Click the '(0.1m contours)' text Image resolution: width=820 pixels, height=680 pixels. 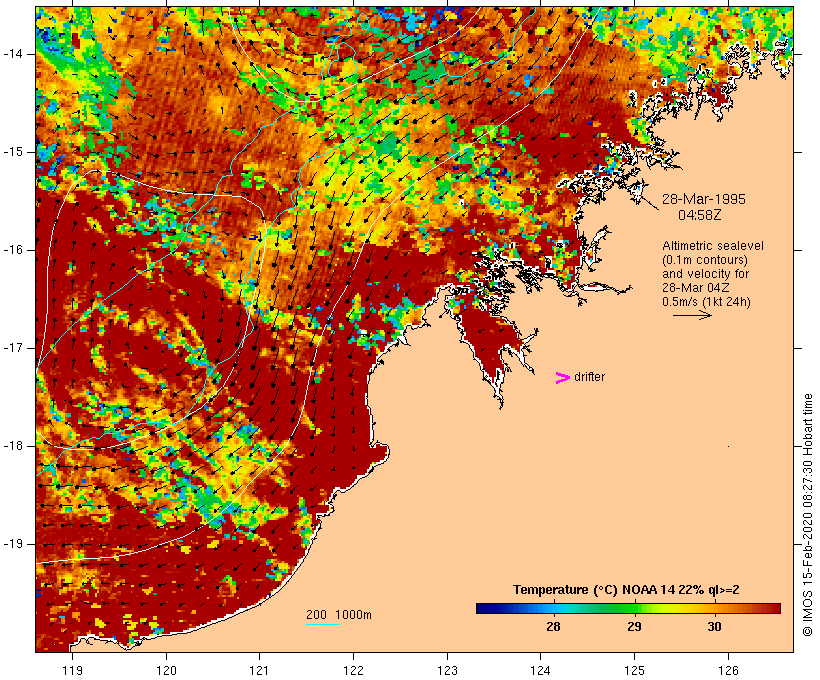(x=705, y=260)
